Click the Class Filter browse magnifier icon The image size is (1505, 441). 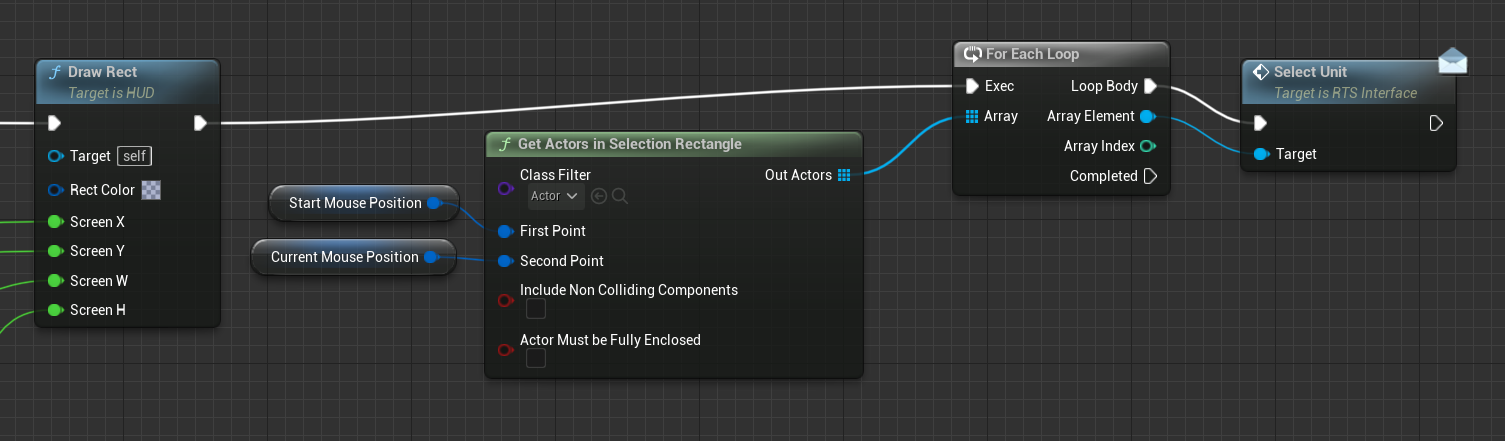click(x=620, y=196)
